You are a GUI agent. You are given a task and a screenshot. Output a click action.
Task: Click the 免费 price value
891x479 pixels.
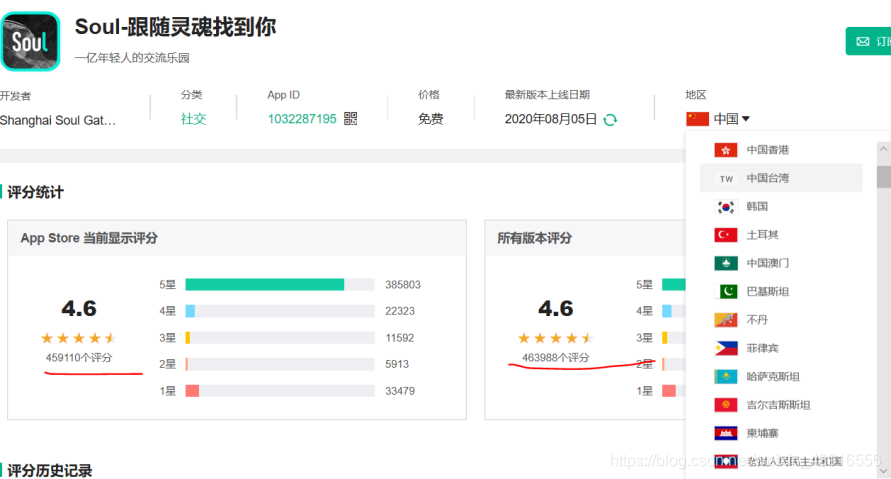(430, 119)
